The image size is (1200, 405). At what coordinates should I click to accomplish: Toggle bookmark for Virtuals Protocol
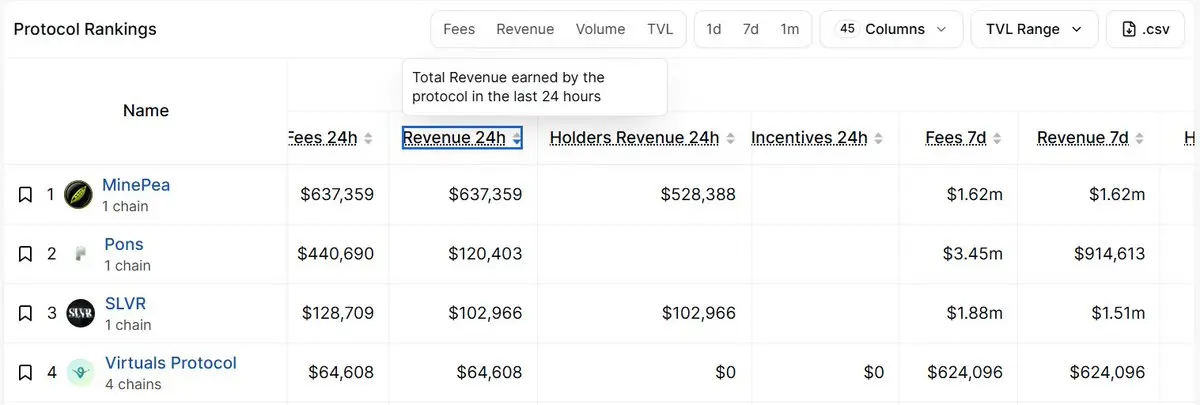[25, 373]
